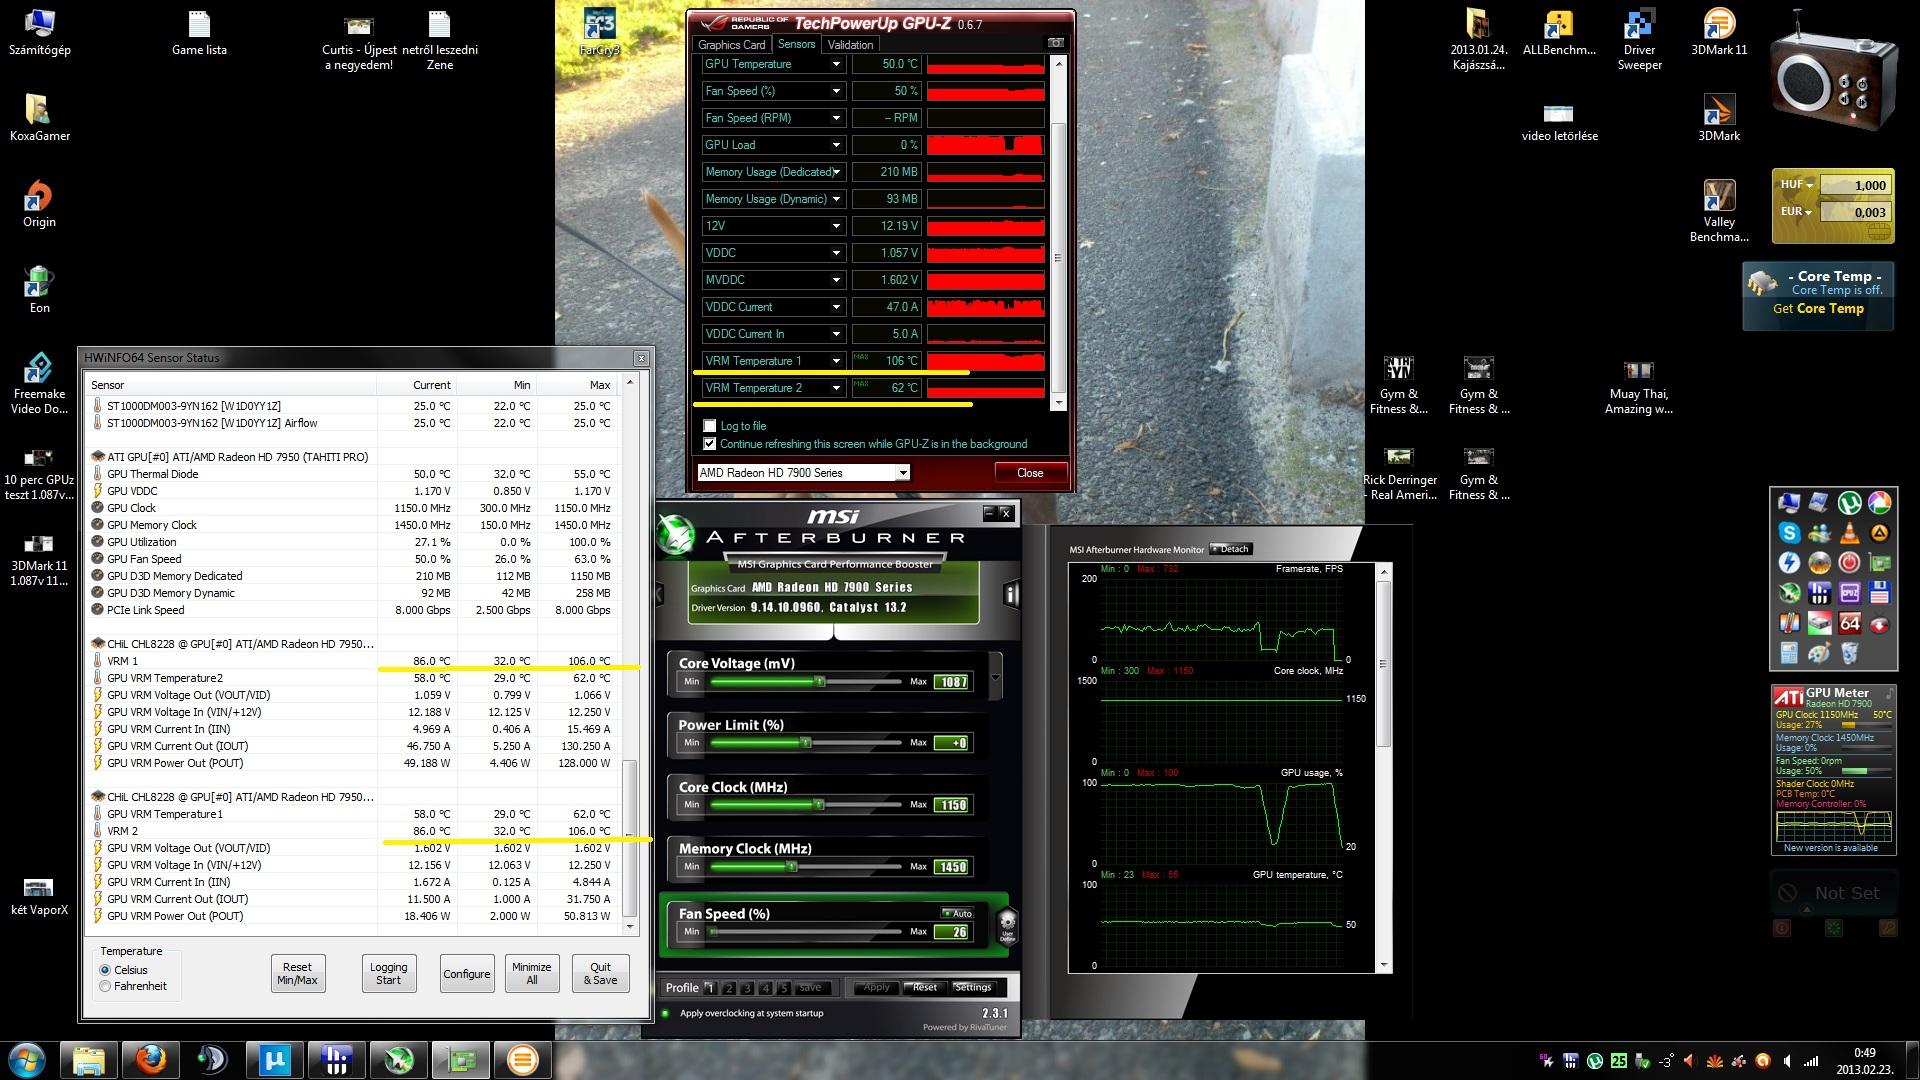Launch the red 64 icon in launcher gadget

pos(1849,623)
